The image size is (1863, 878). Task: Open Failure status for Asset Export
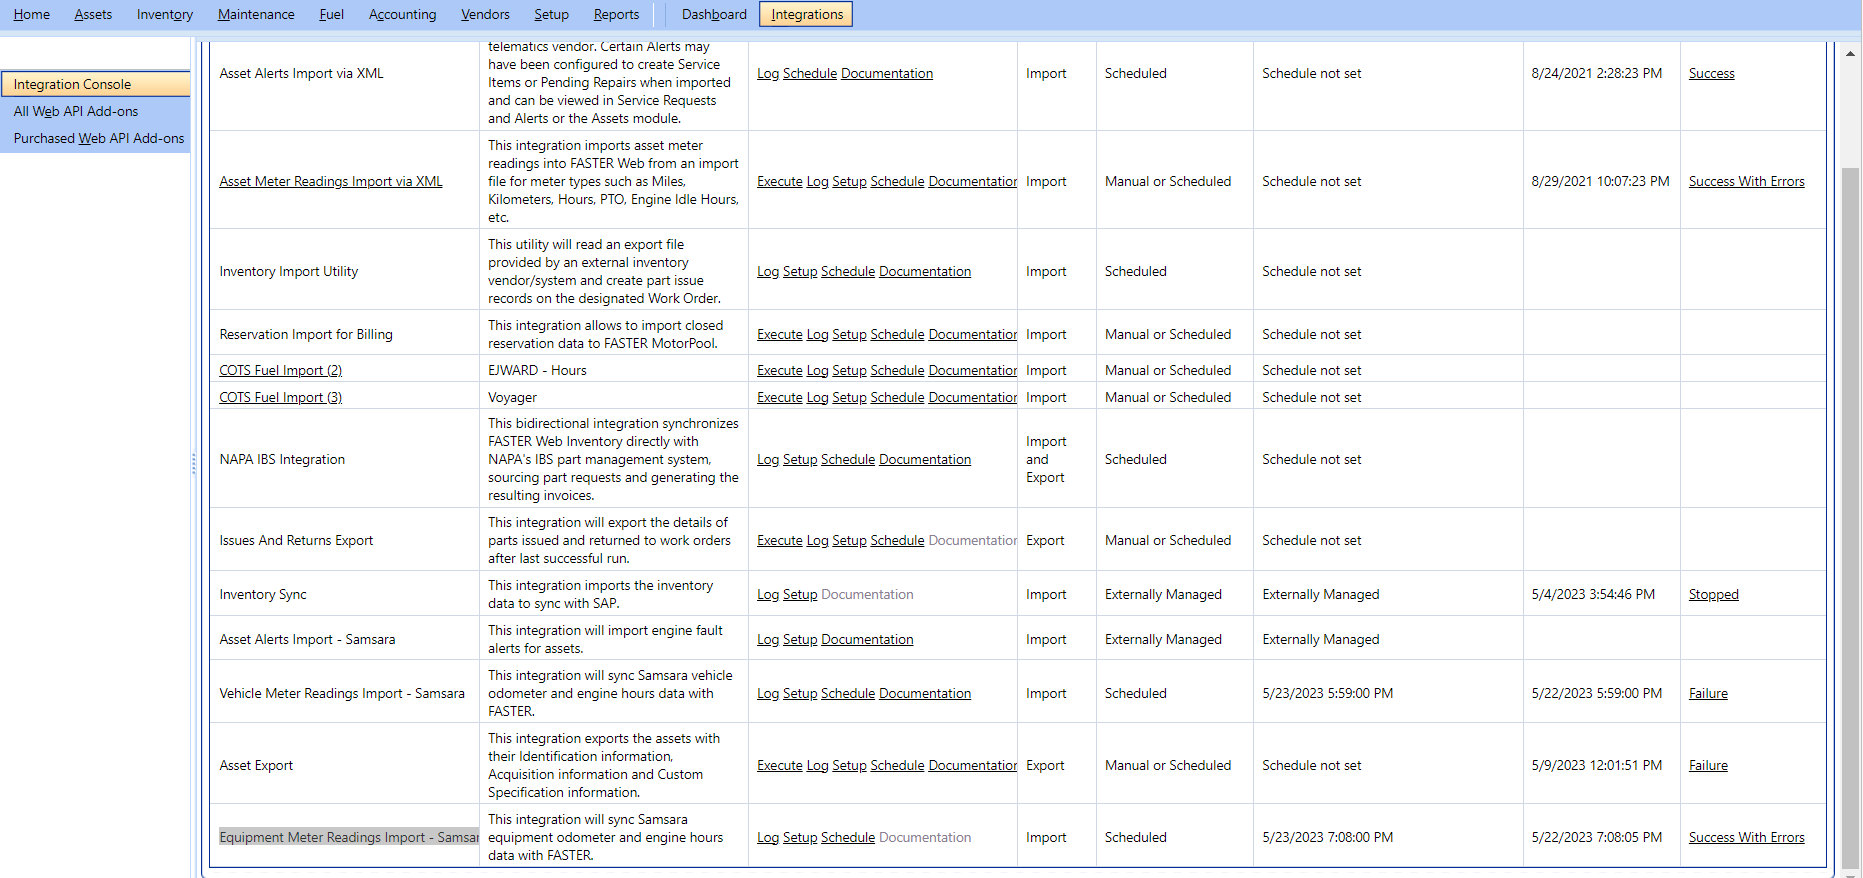[1708, 765]
